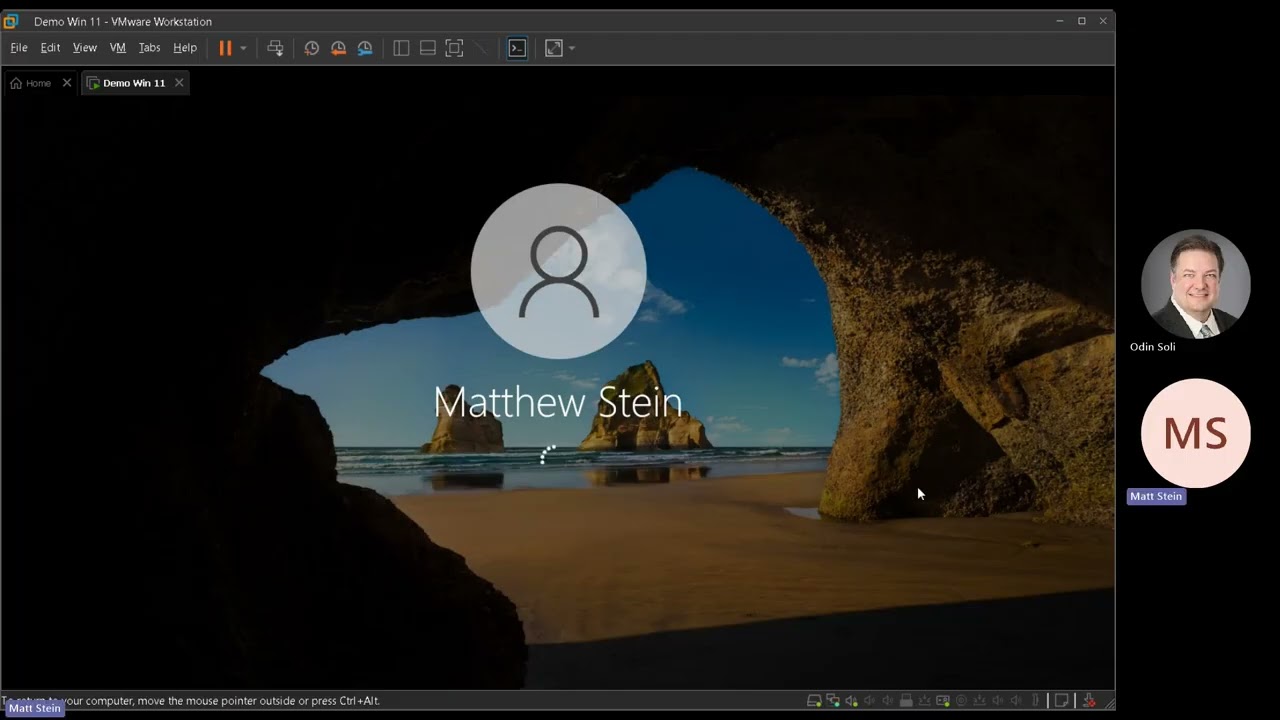Take a snapshot of this virtual machine
Viewport: 1280px width, 720px height.
[x=312, y=48]
